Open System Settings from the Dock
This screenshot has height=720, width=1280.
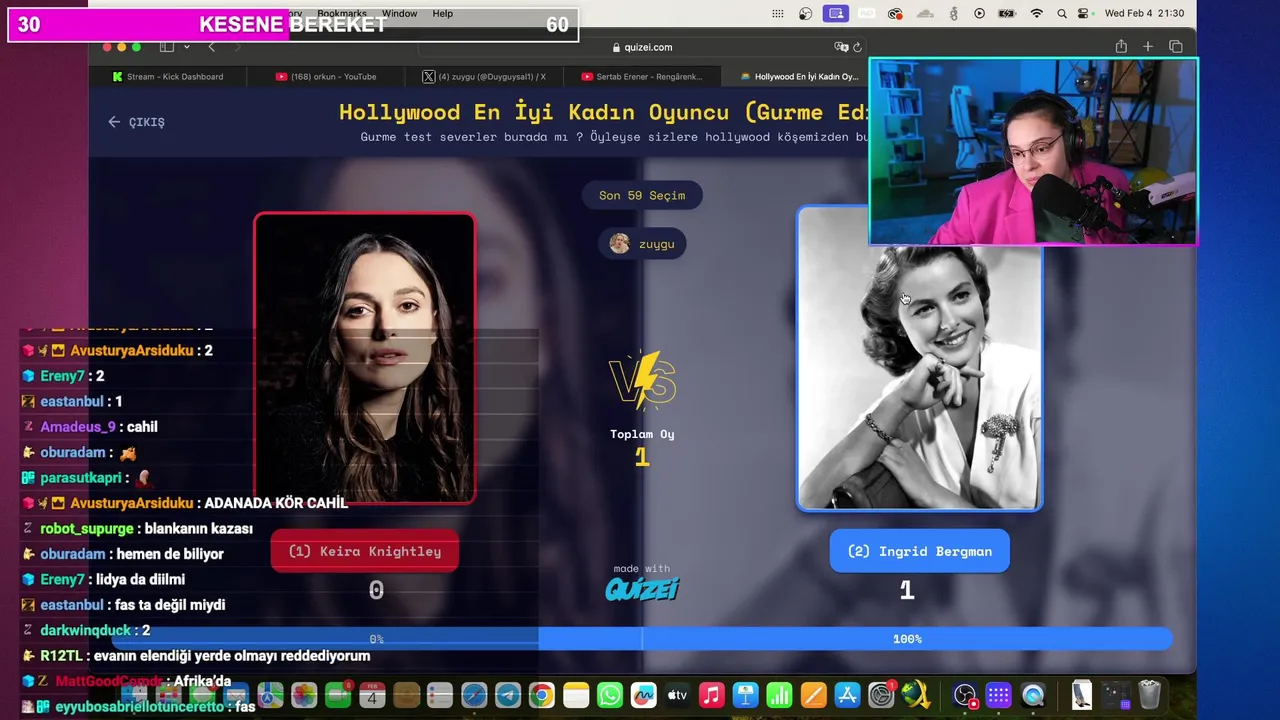click(881, 695)
